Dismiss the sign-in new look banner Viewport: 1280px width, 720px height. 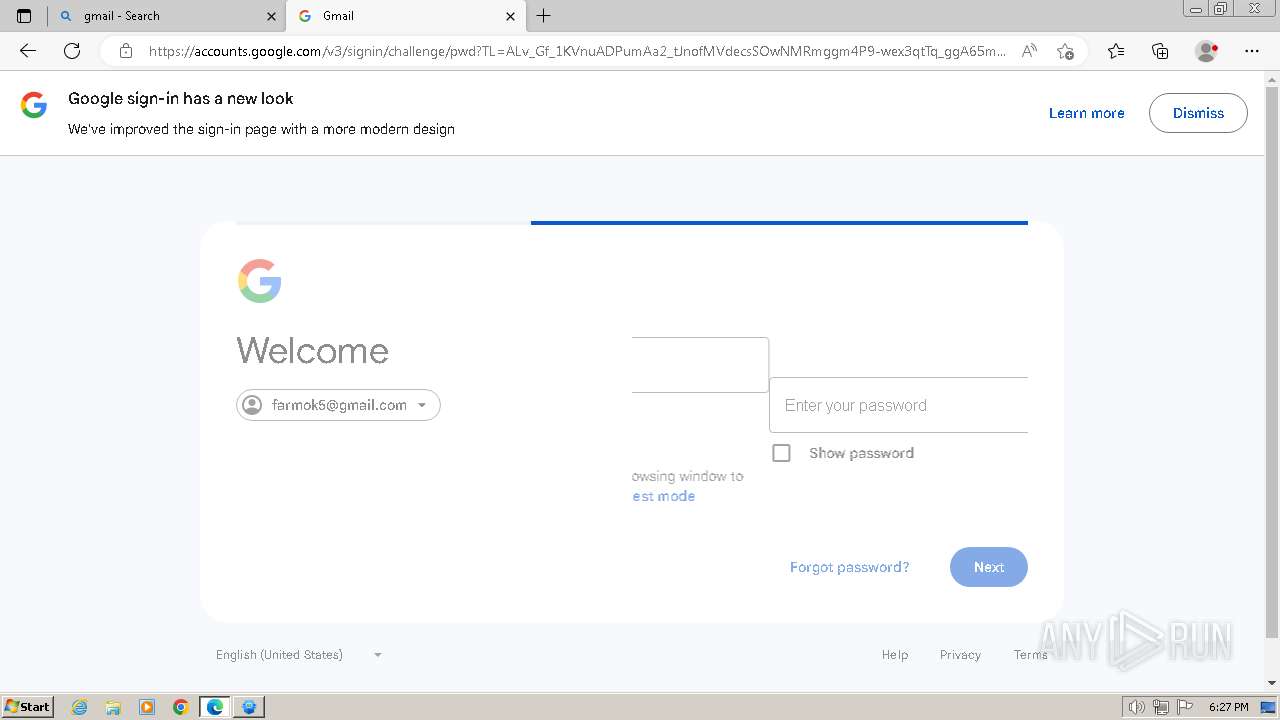point(1198,113)
